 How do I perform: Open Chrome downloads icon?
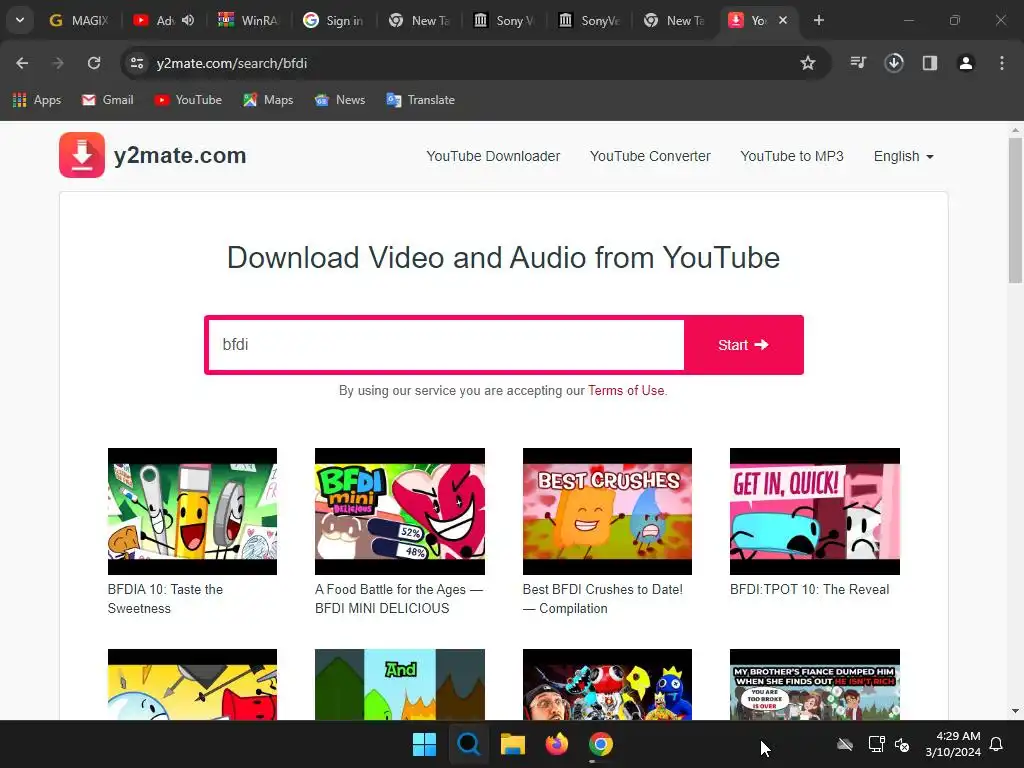point(894,63)
